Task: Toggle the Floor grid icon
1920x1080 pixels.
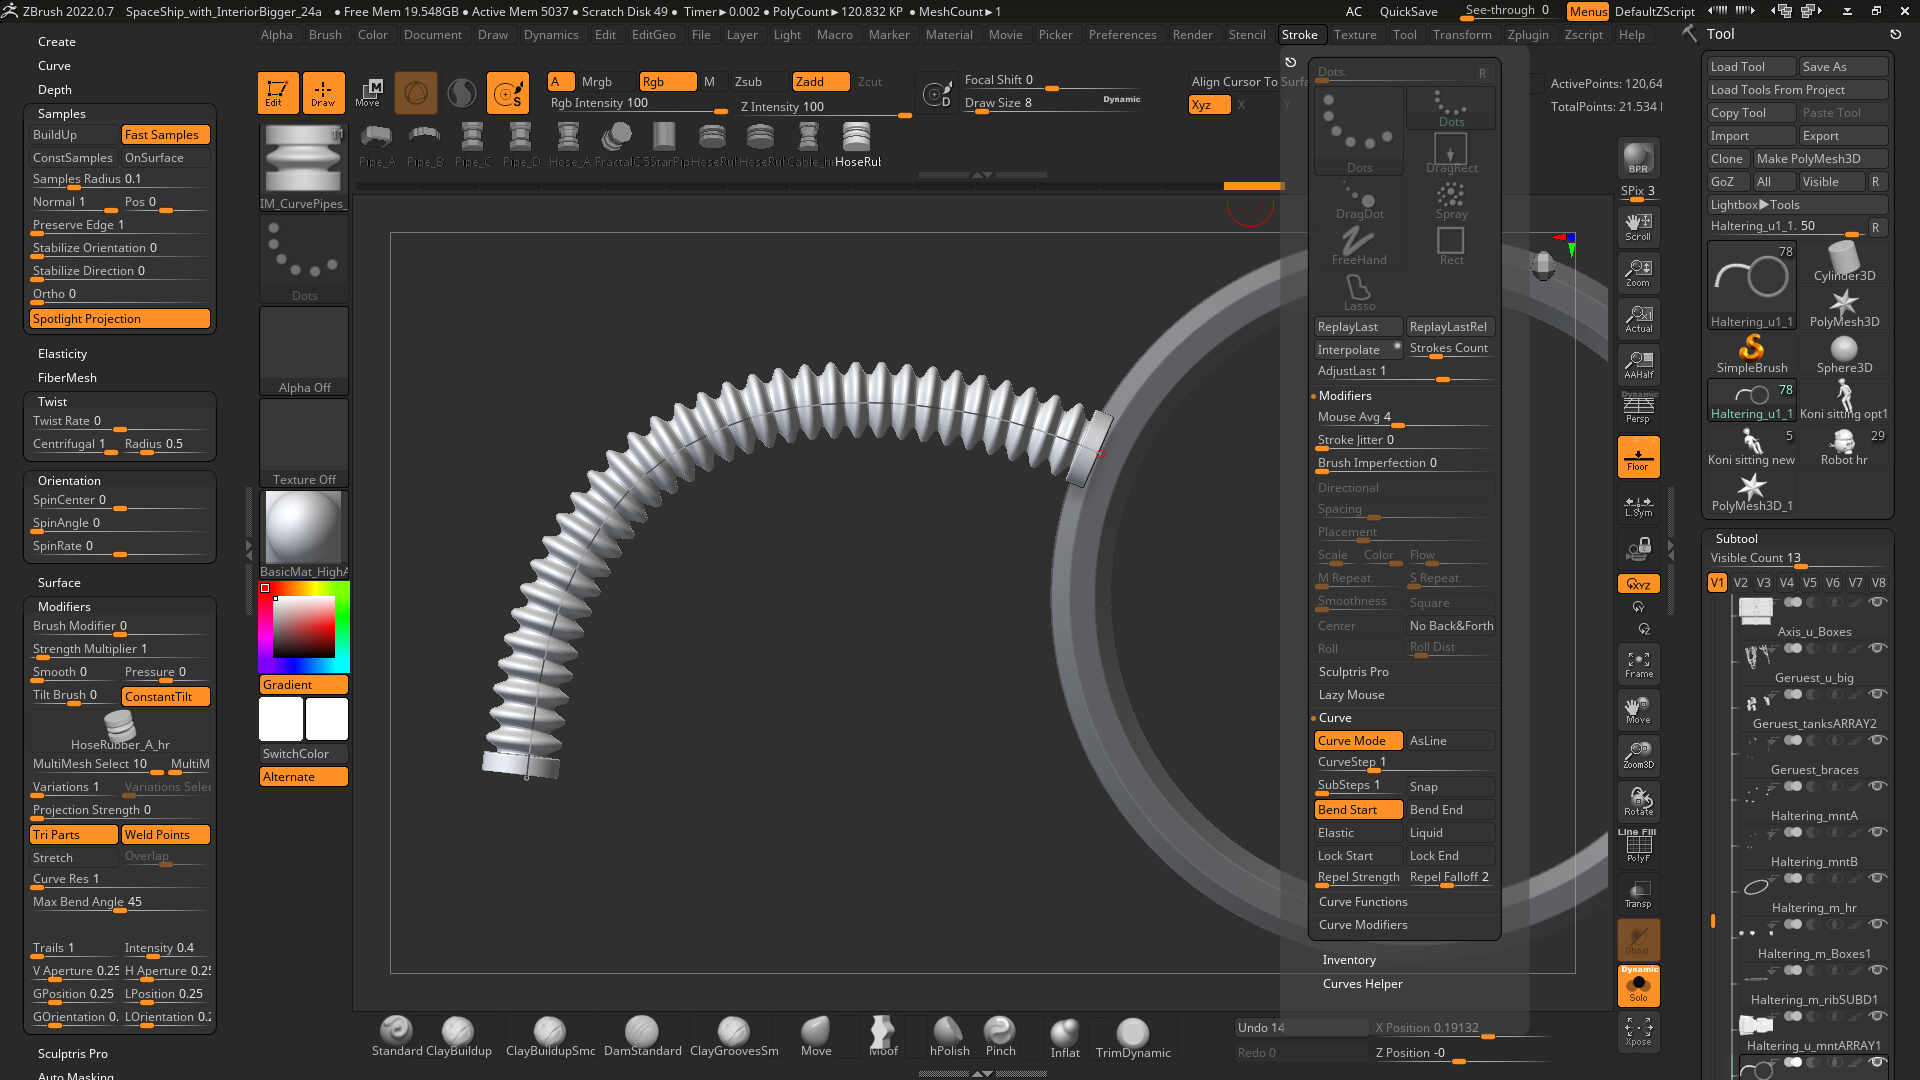Action: tap(1638, 457)
